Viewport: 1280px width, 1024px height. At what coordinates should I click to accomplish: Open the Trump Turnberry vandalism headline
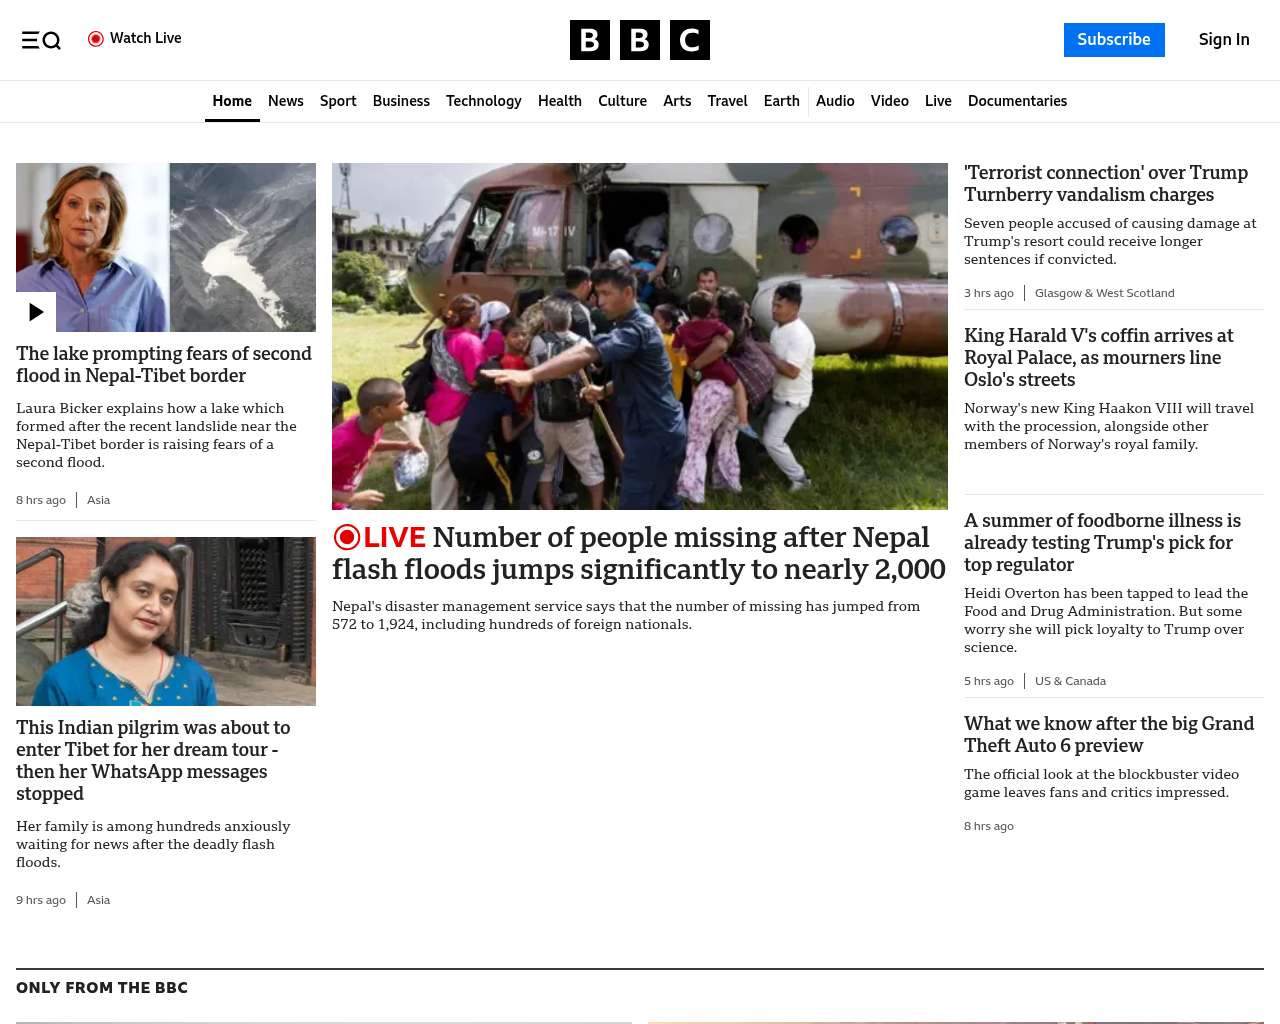1106,184
